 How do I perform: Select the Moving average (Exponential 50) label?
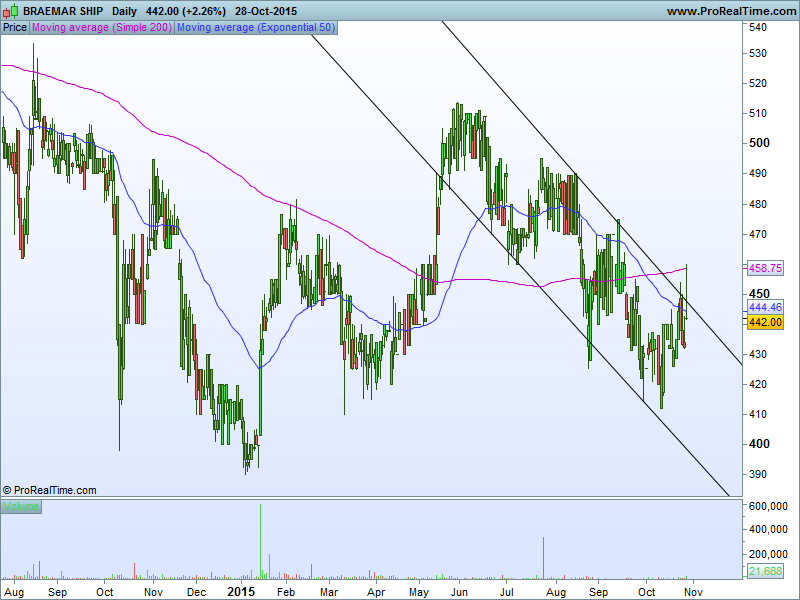point(255,27)
